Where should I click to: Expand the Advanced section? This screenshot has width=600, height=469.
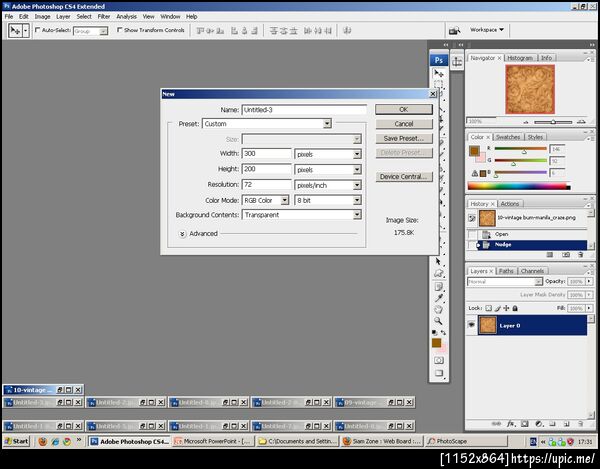tap(183, 234)
